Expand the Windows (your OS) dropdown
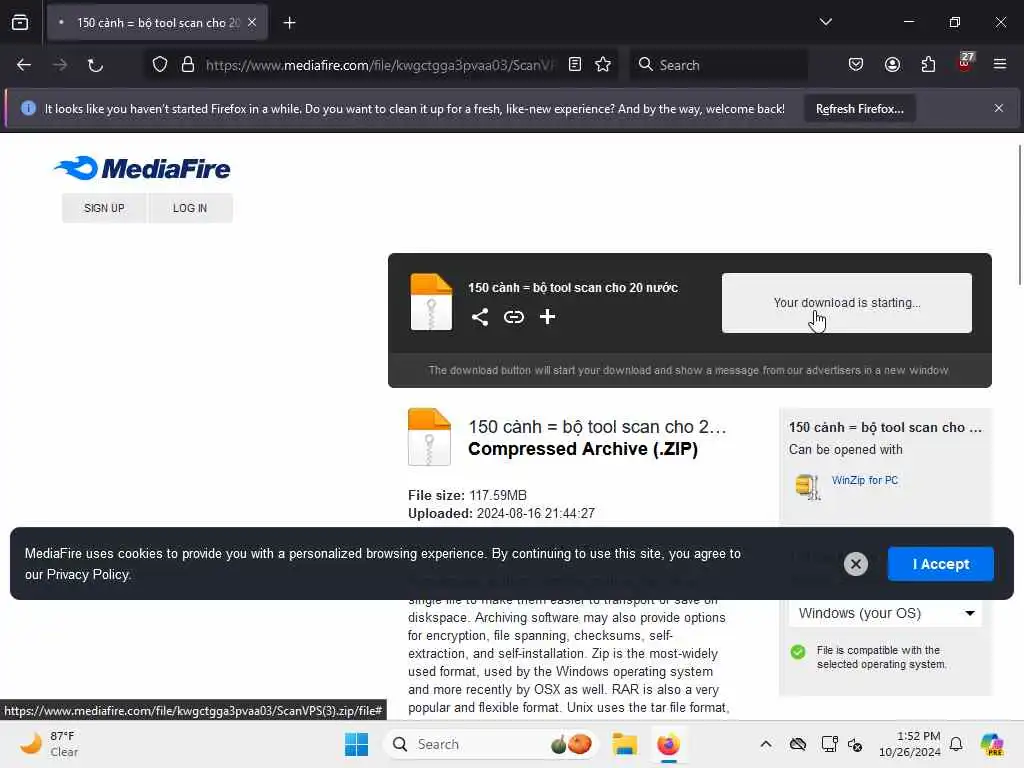Viewport: 1024px width, 768px height. pos(886,613)
